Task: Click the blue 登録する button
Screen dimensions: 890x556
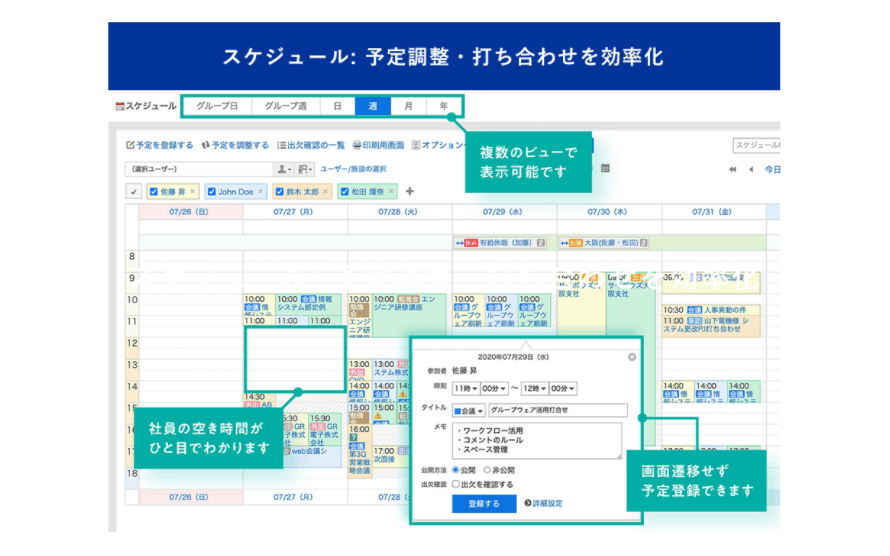Action: (484, 503)
